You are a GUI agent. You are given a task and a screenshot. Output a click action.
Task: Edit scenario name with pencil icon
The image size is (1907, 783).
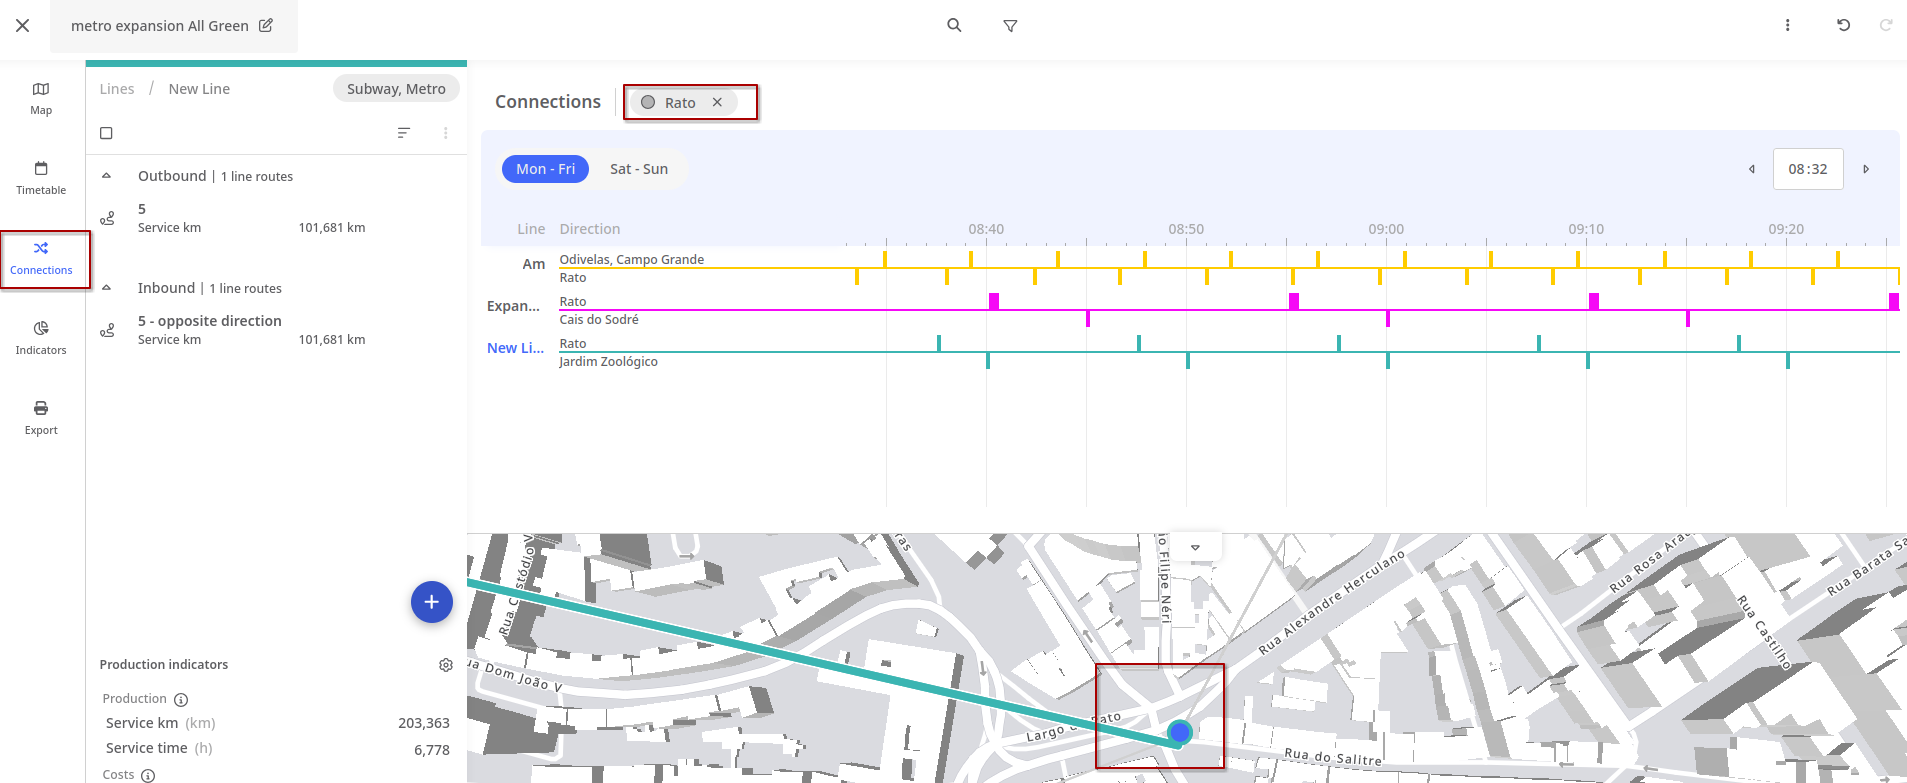(x=266, y=26)
